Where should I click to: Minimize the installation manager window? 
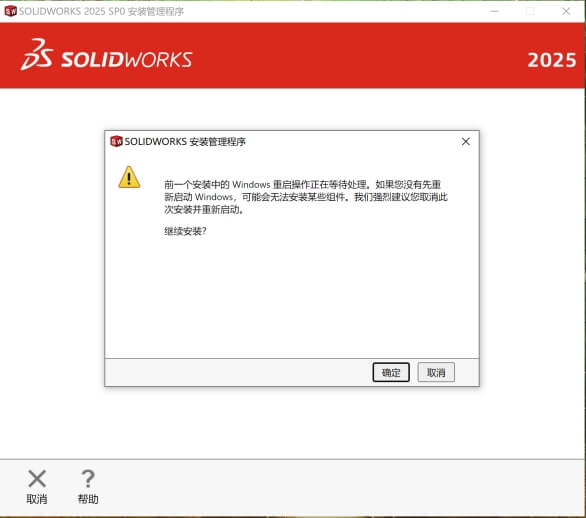(495, 11)
